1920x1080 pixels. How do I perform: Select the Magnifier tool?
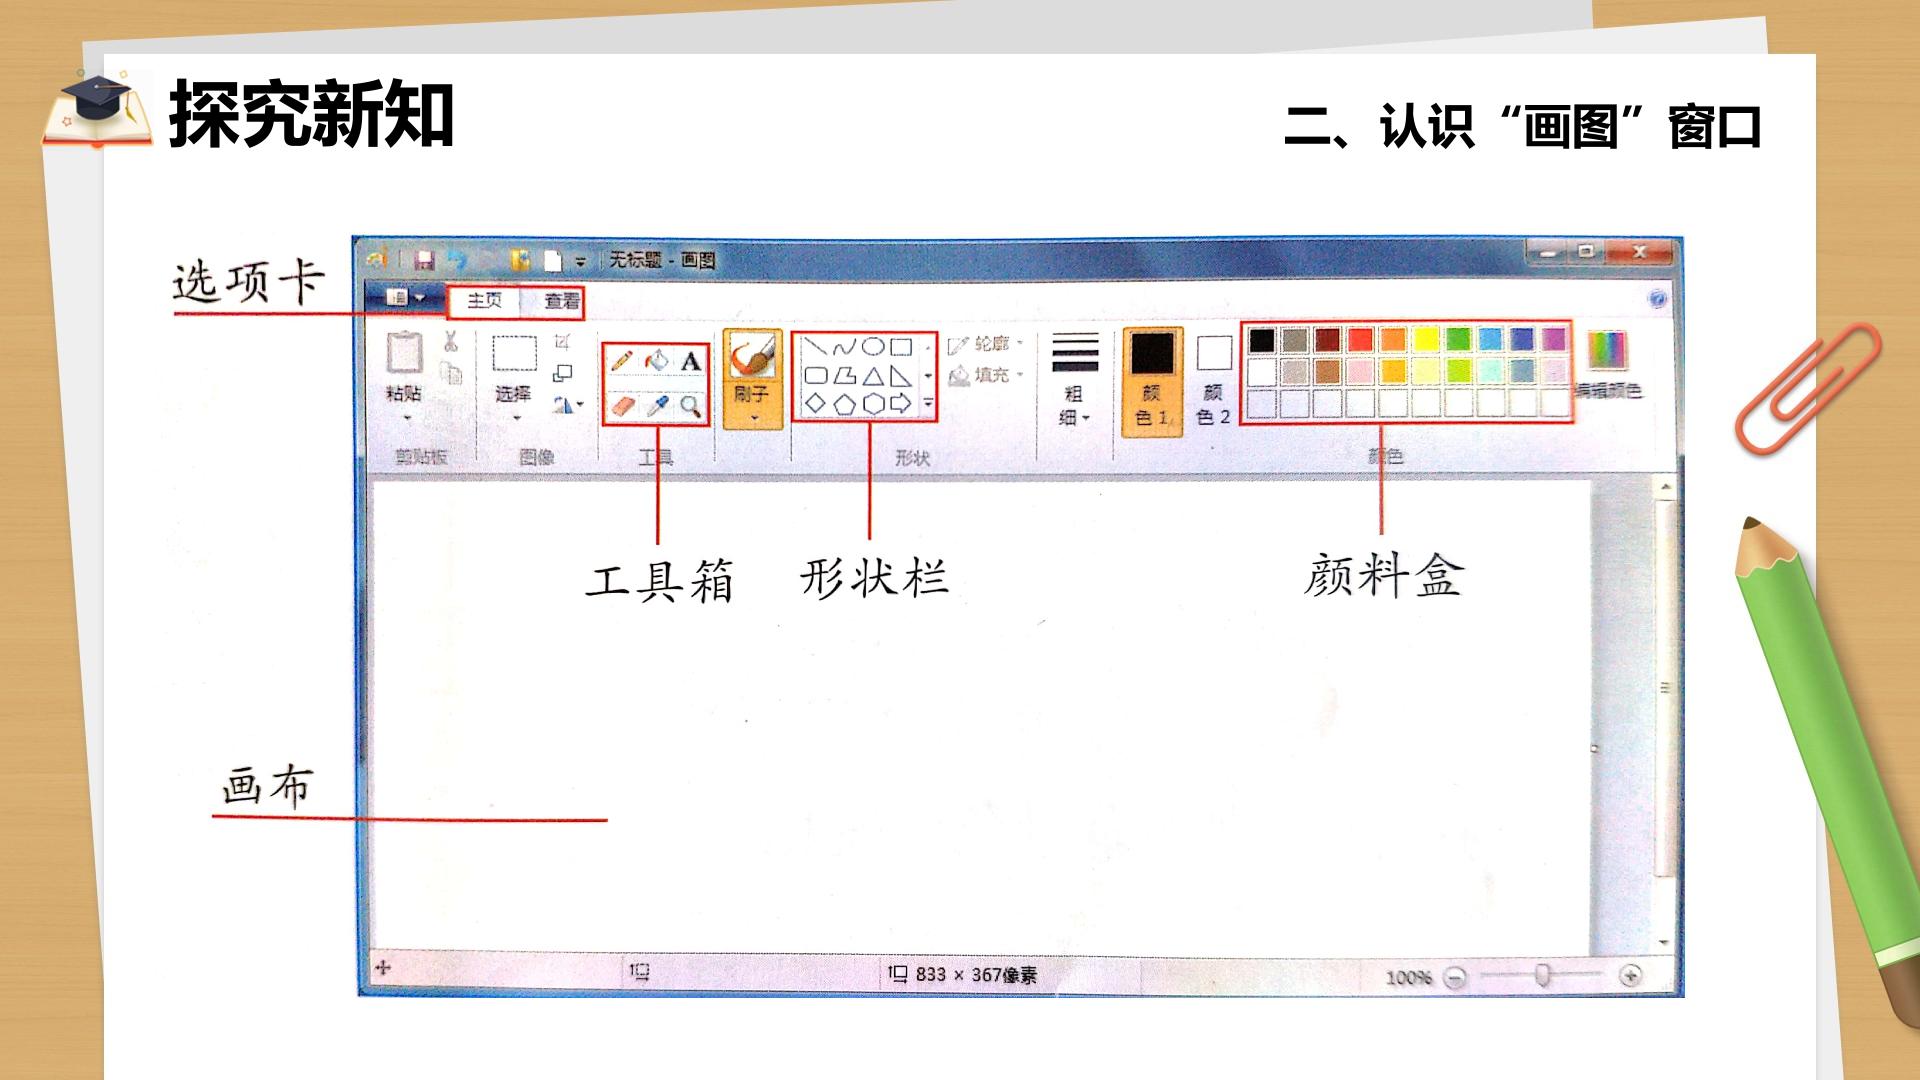690,405
